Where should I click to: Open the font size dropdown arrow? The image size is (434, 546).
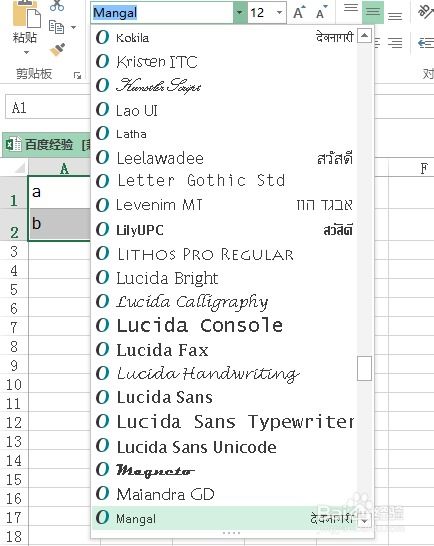point(279,13)
